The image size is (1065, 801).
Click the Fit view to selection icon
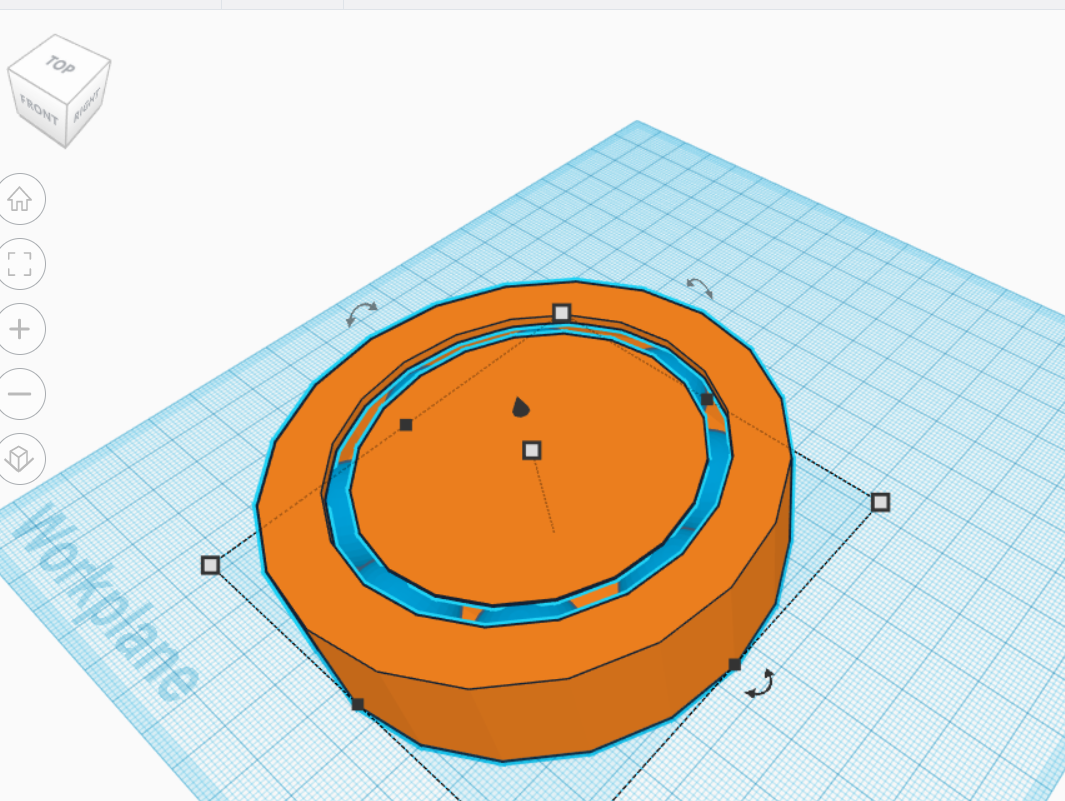(x=21, y=264)
